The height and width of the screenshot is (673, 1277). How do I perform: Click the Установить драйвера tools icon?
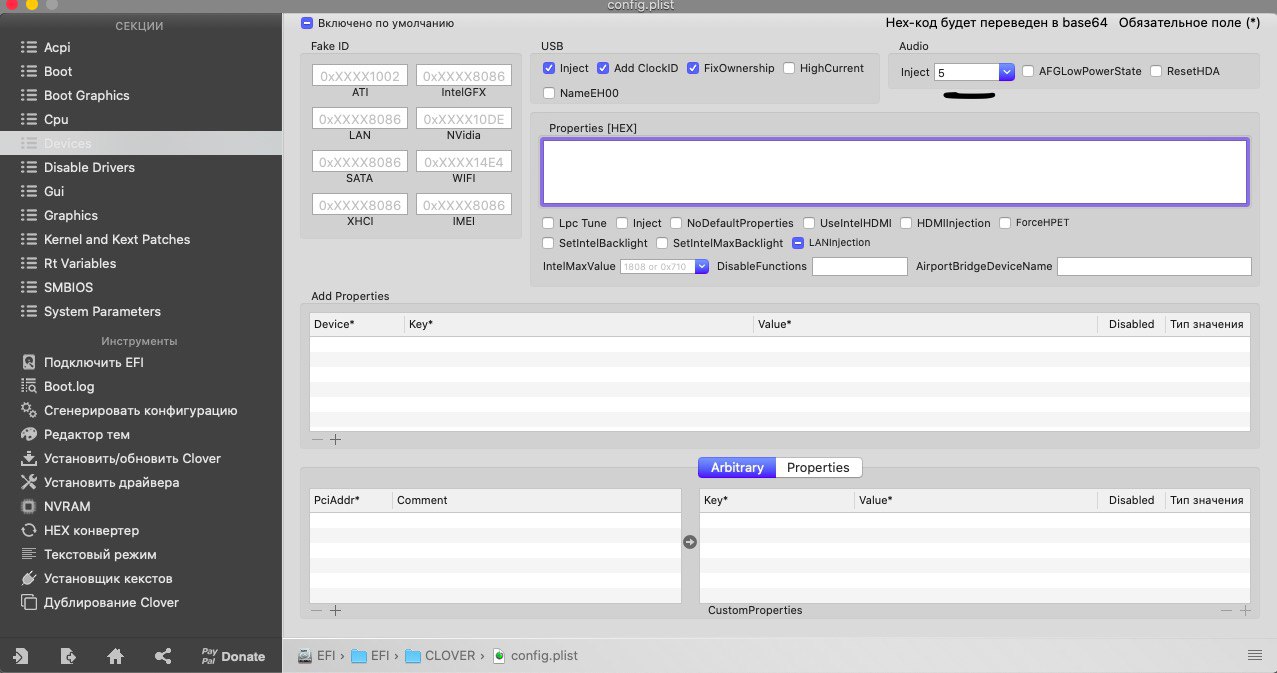point(28,482)
